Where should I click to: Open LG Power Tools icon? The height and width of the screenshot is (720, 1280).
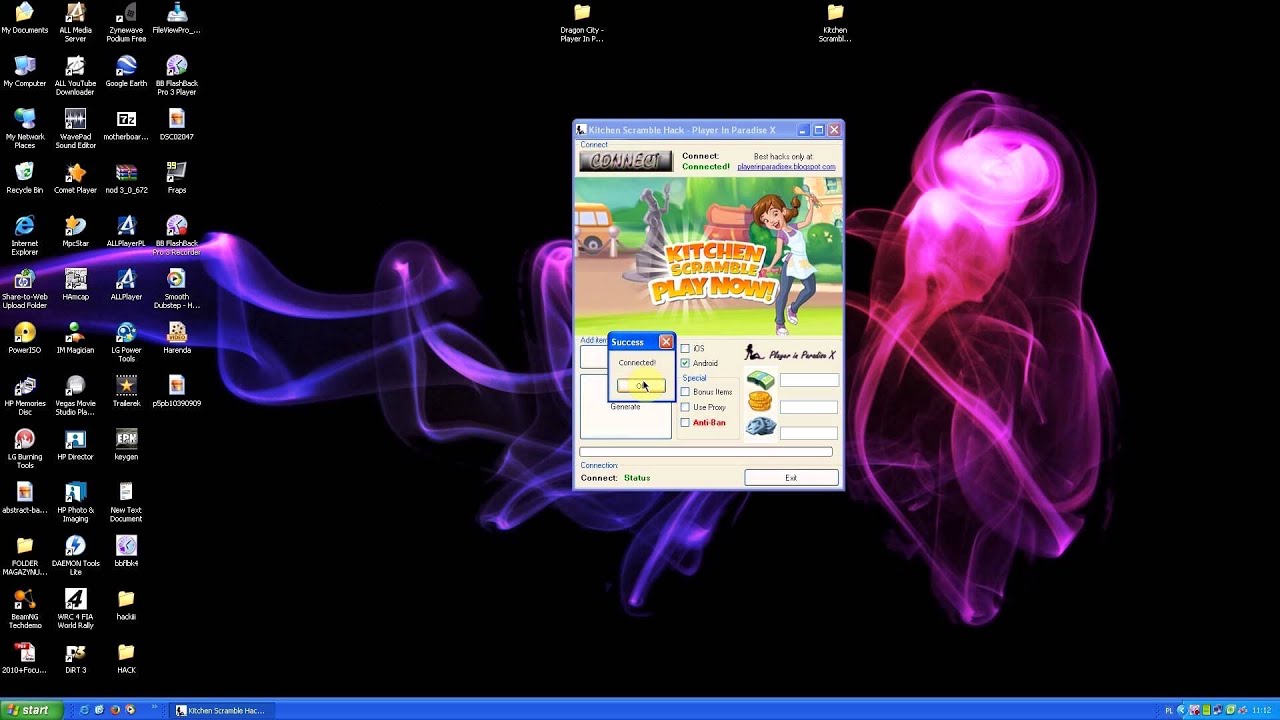[x=126, y=342]
